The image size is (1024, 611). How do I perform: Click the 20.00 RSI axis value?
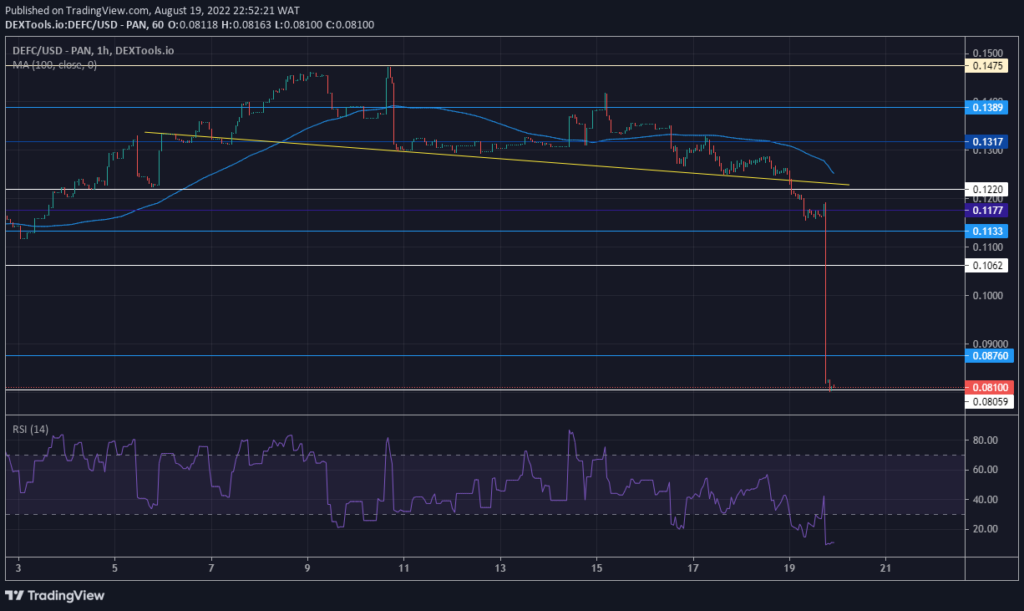[985, 529]
